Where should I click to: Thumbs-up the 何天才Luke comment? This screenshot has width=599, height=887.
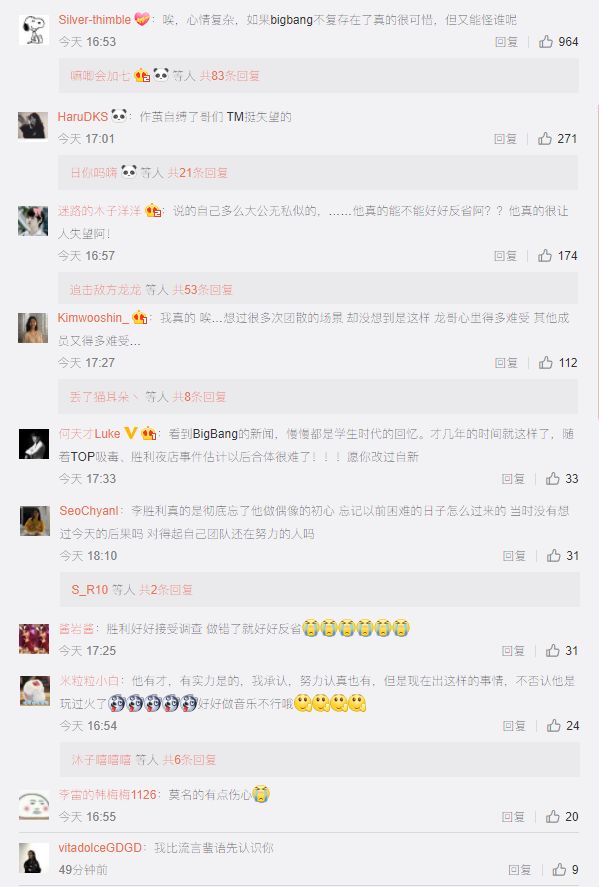553,479
